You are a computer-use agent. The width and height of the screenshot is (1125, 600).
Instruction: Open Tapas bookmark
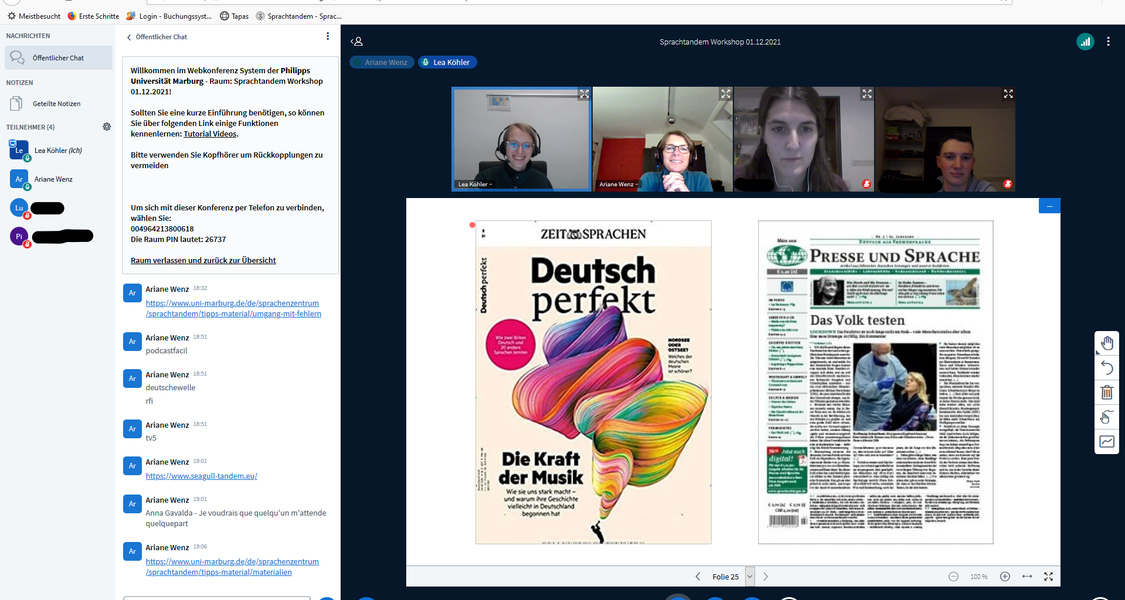(x=235, y=15)
